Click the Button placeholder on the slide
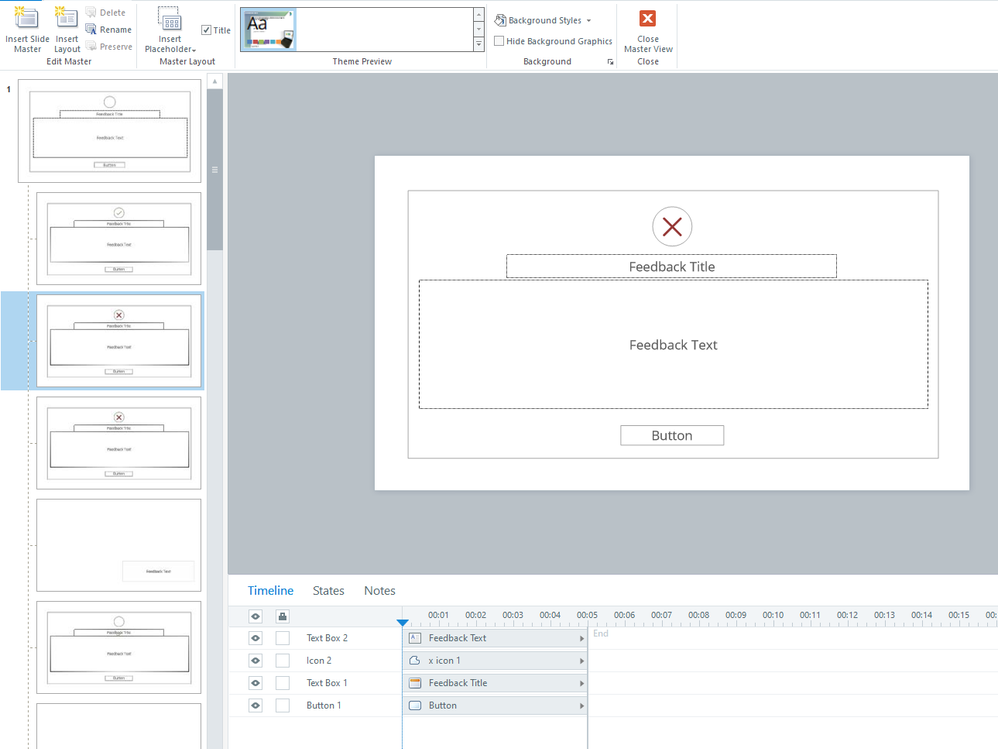 pos(671,436)
